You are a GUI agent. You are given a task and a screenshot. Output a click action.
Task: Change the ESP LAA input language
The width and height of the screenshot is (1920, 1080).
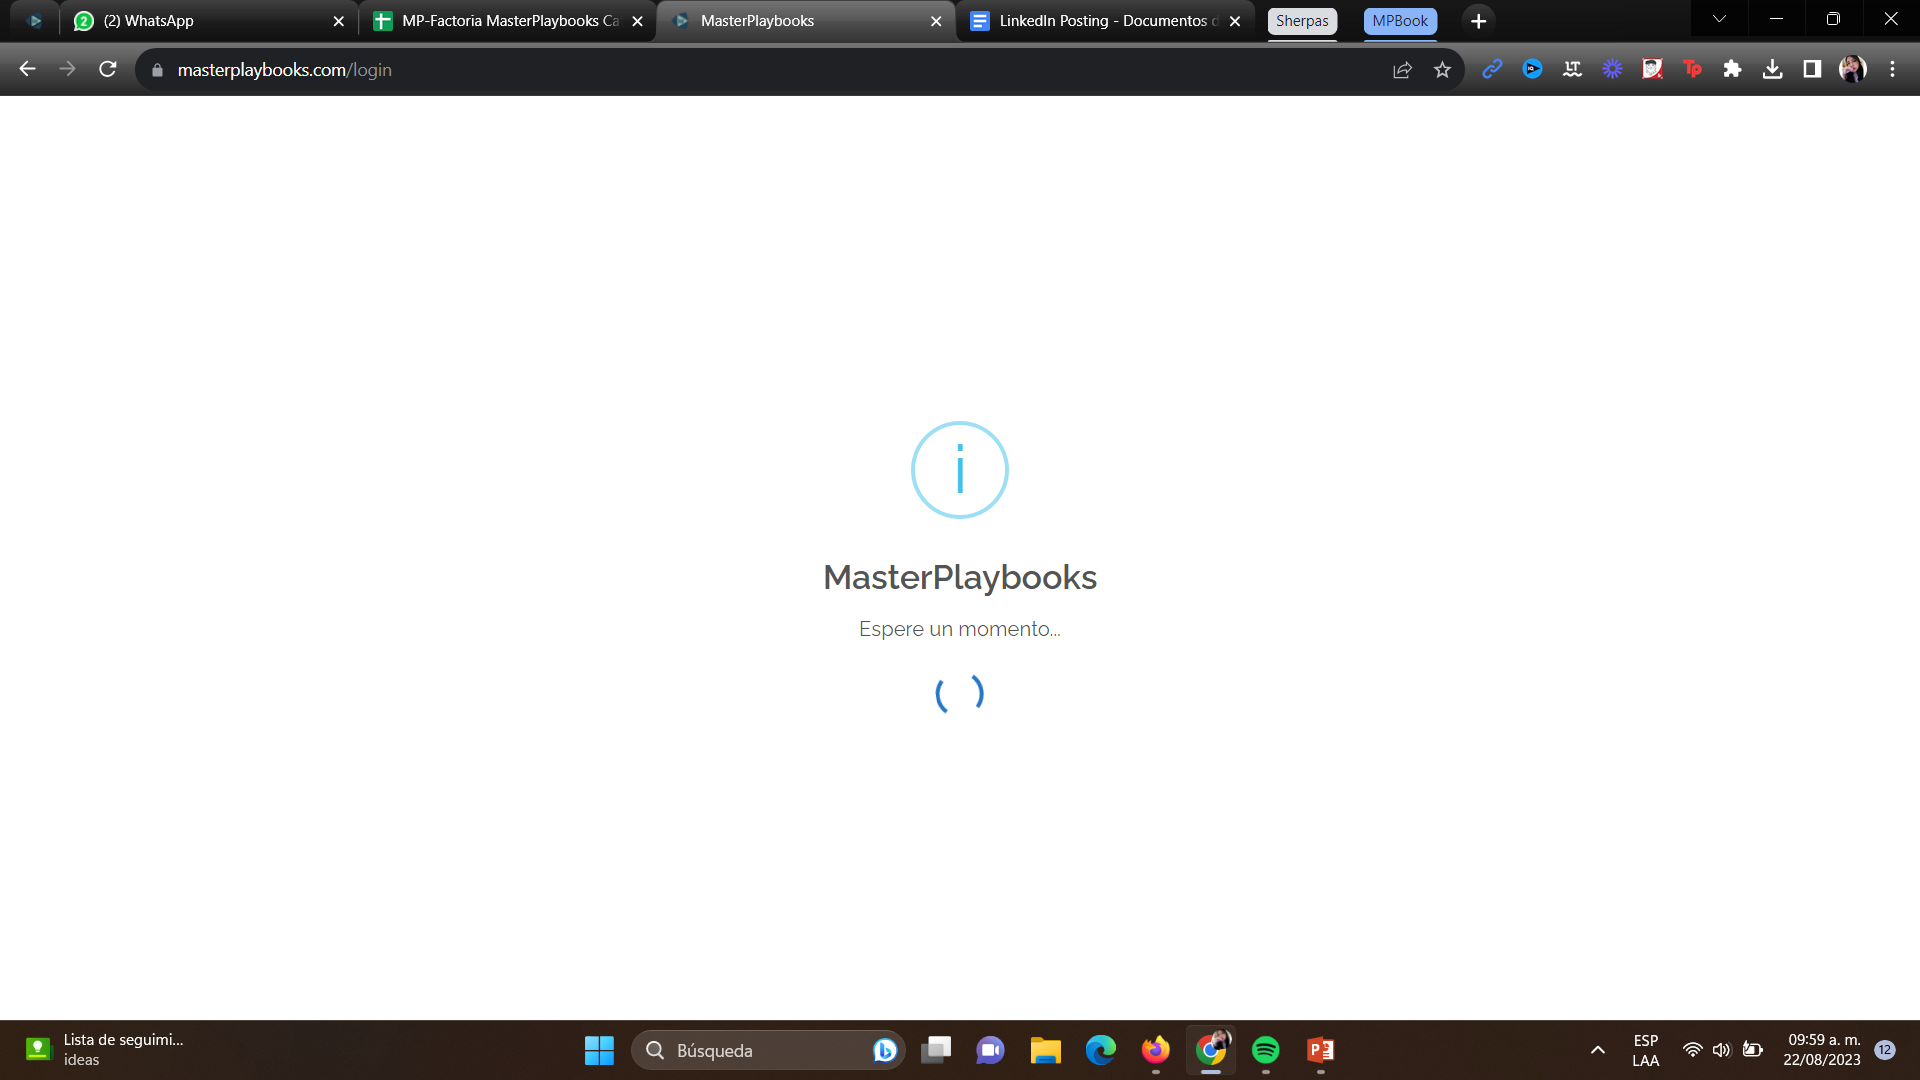[1645, 1050]
